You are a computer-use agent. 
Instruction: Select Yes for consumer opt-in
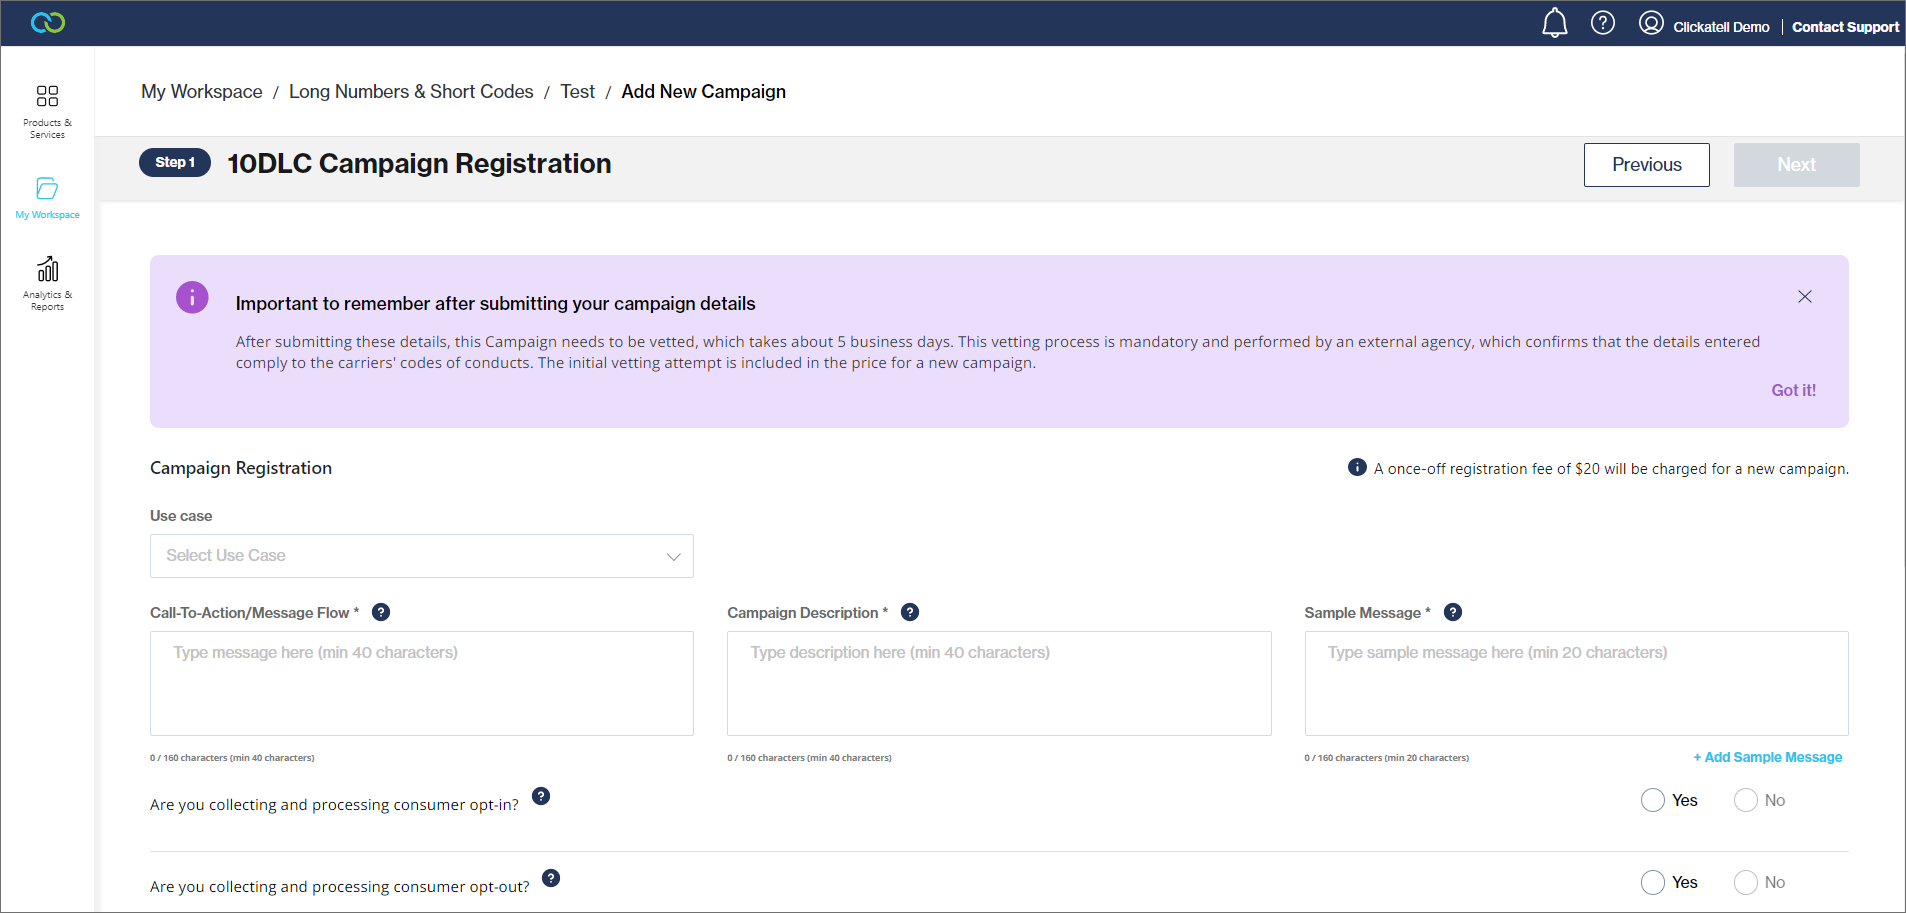tap(1653, 800)
